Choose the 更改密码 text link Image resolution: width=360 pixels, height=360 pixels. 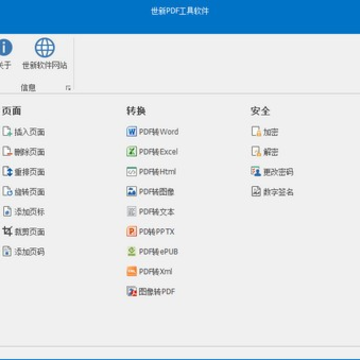(278, 172)
